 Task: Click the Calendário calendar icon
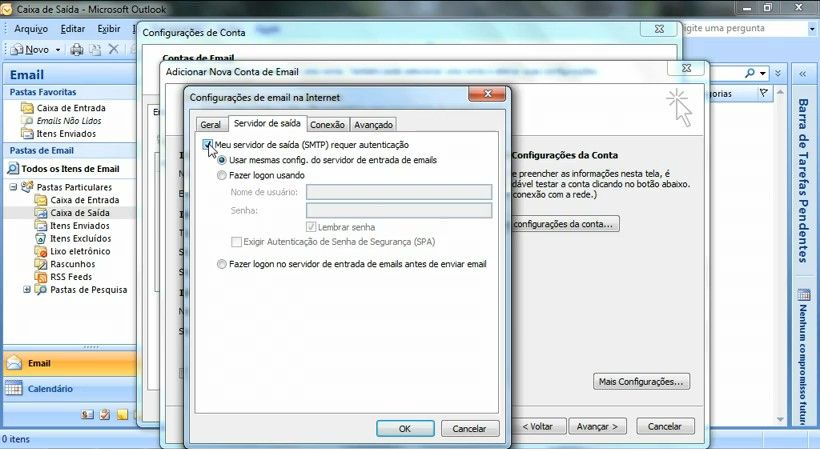14,389
